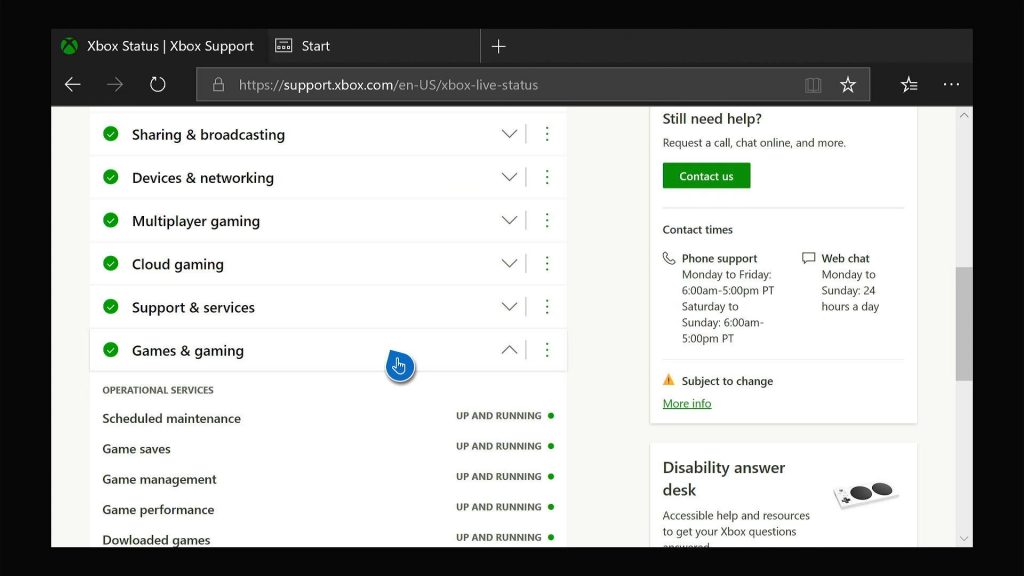Open reading view book icon
This screenshot has height=576, width=1024.
point(813,85)
